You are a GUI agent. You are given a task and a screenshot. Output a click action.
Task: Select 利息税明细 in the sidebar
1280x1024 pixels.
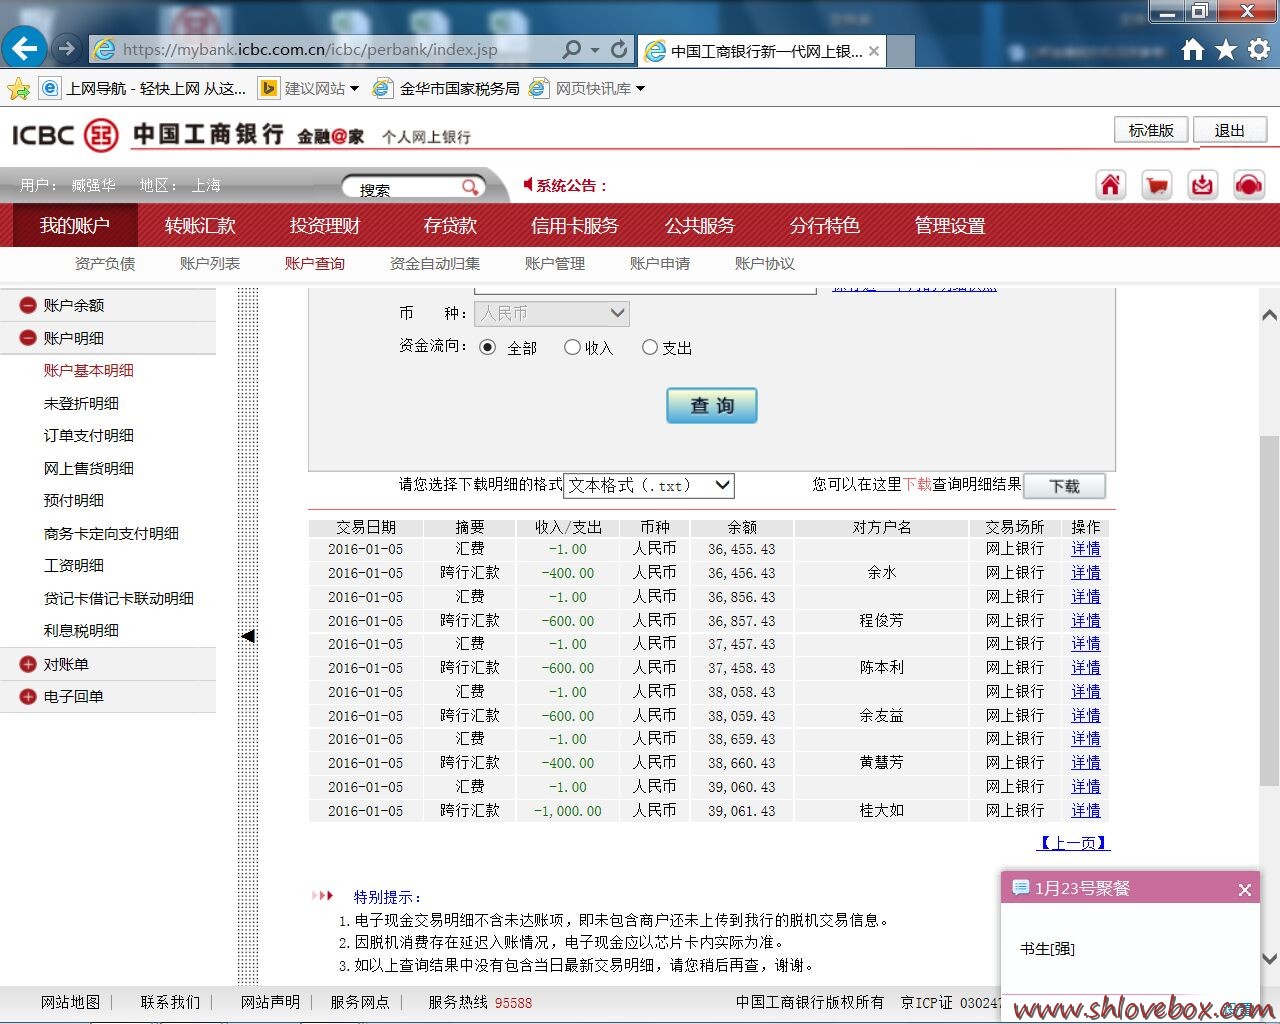coord(81,630)
